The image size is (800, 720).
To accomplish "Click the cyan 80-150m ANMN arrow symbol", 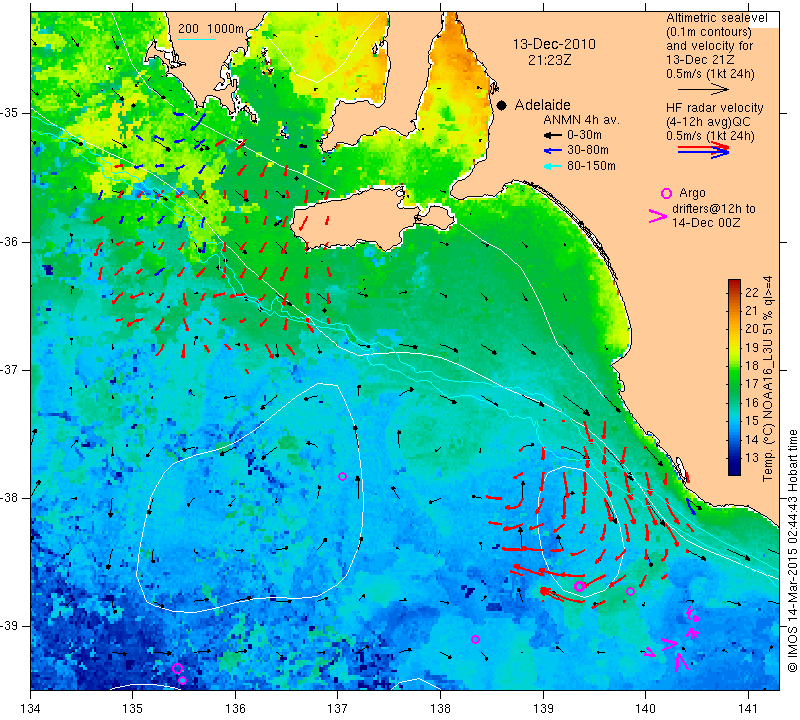I will pyautogui.click(x=552, y=166).
